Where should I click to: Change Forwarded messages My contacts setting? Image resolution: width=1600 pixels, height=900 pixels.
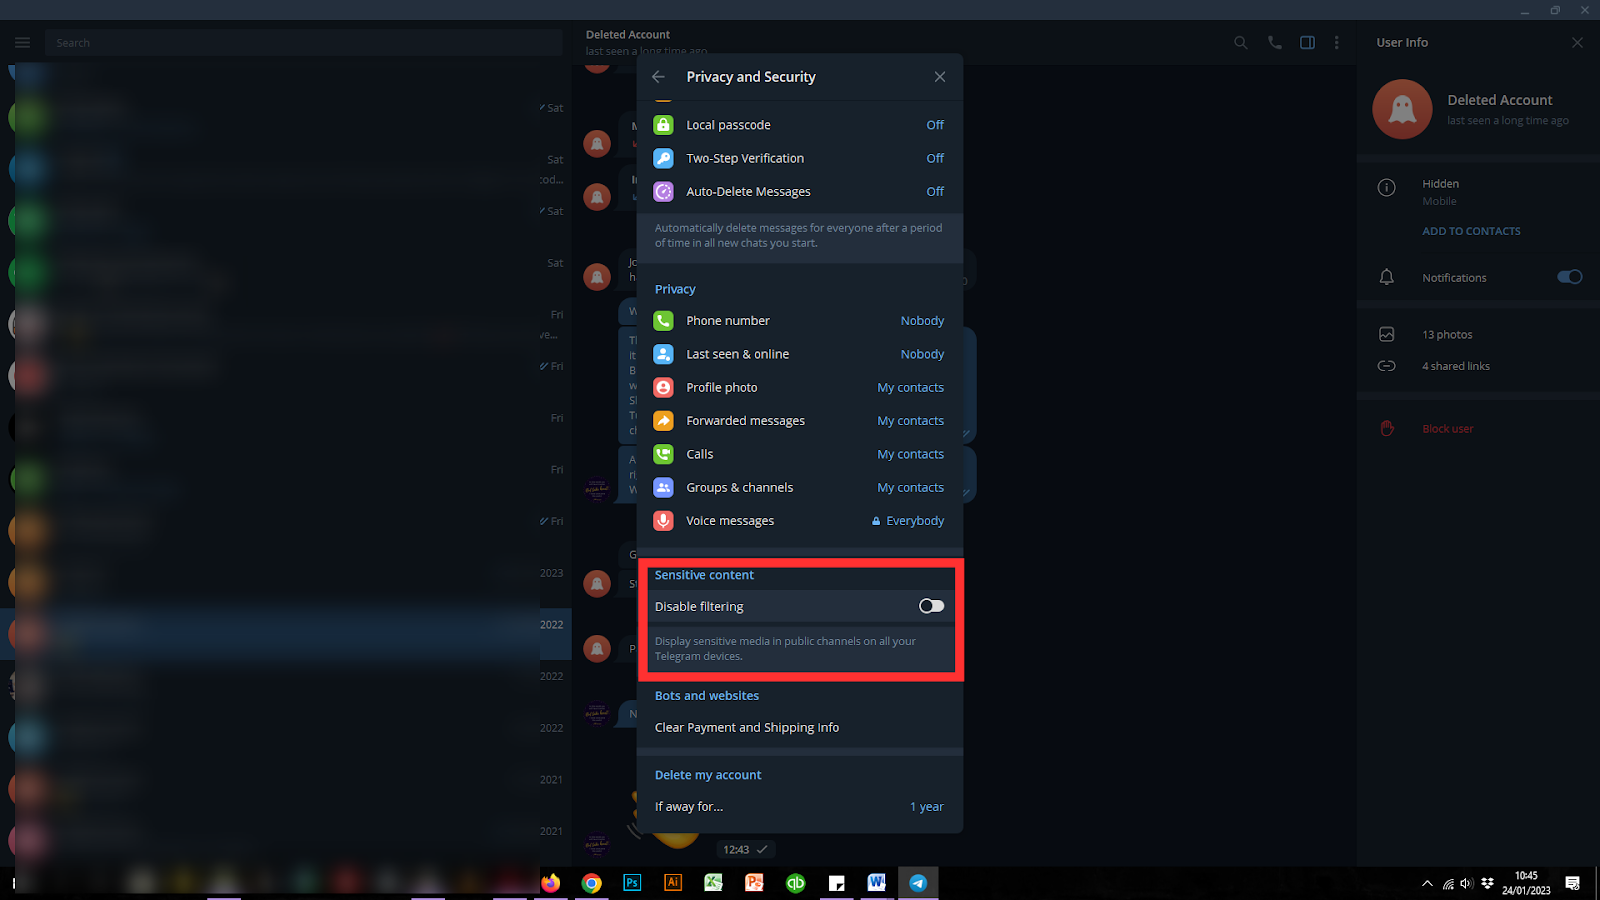pos(910,421)
